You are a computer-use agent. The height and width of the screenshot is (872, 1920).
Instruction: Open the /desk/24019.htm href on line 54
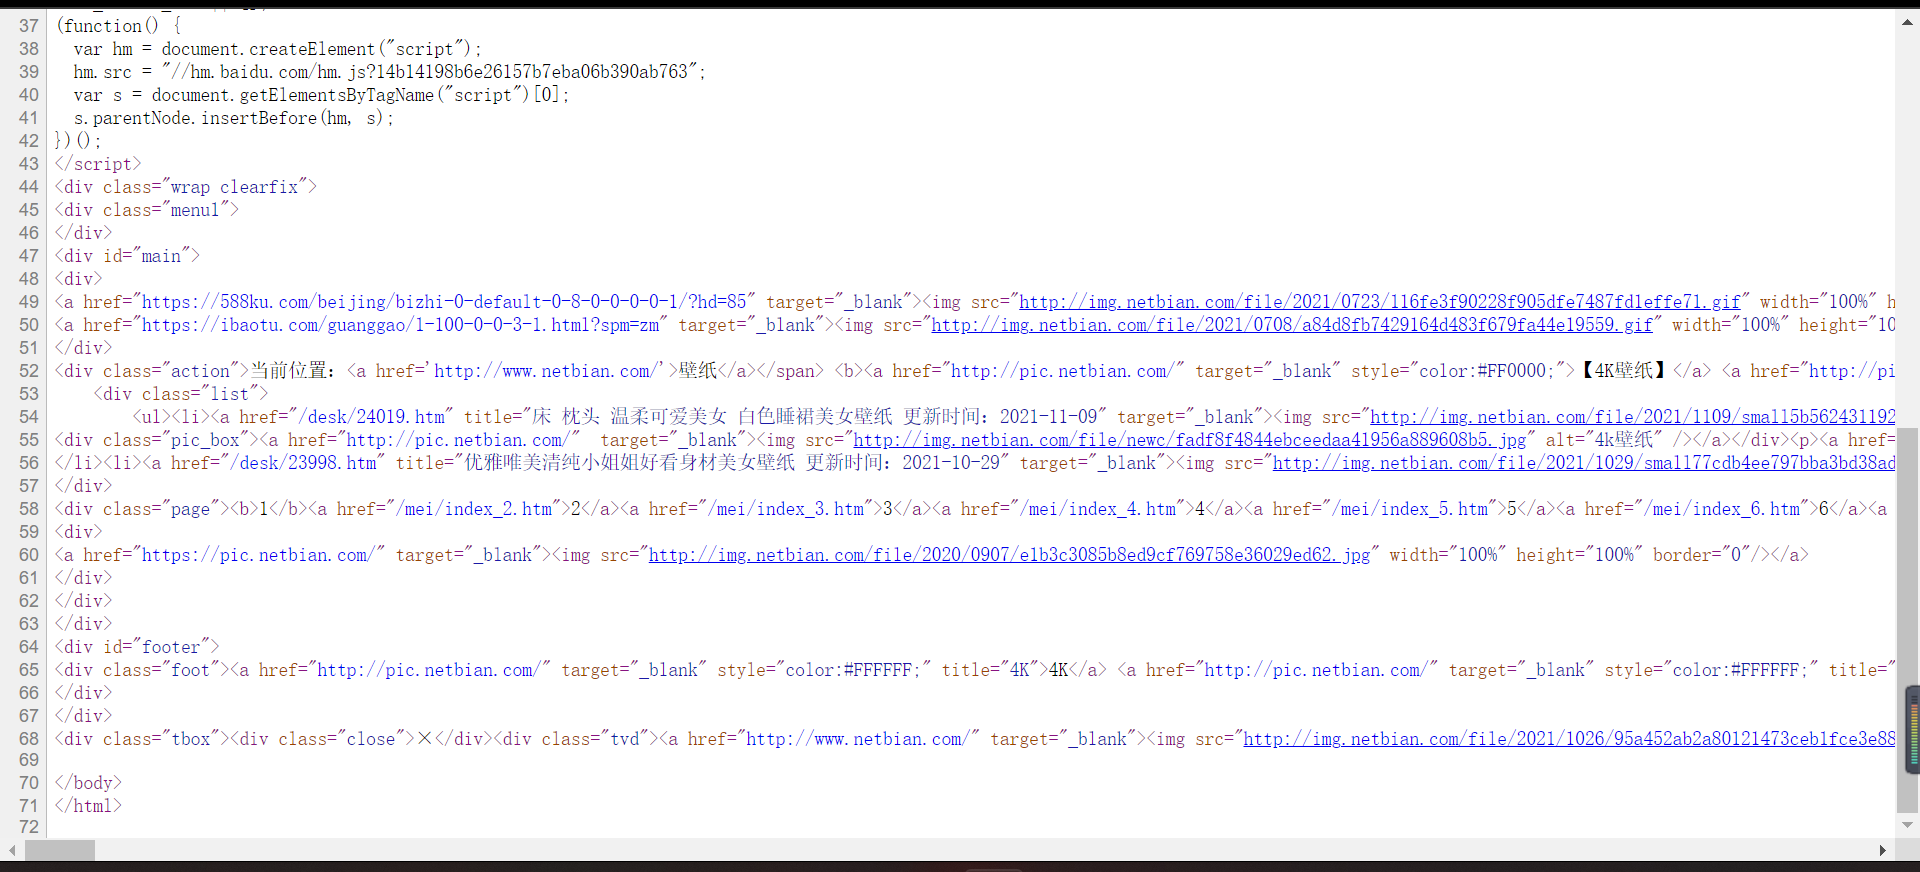tap(371, 417)
